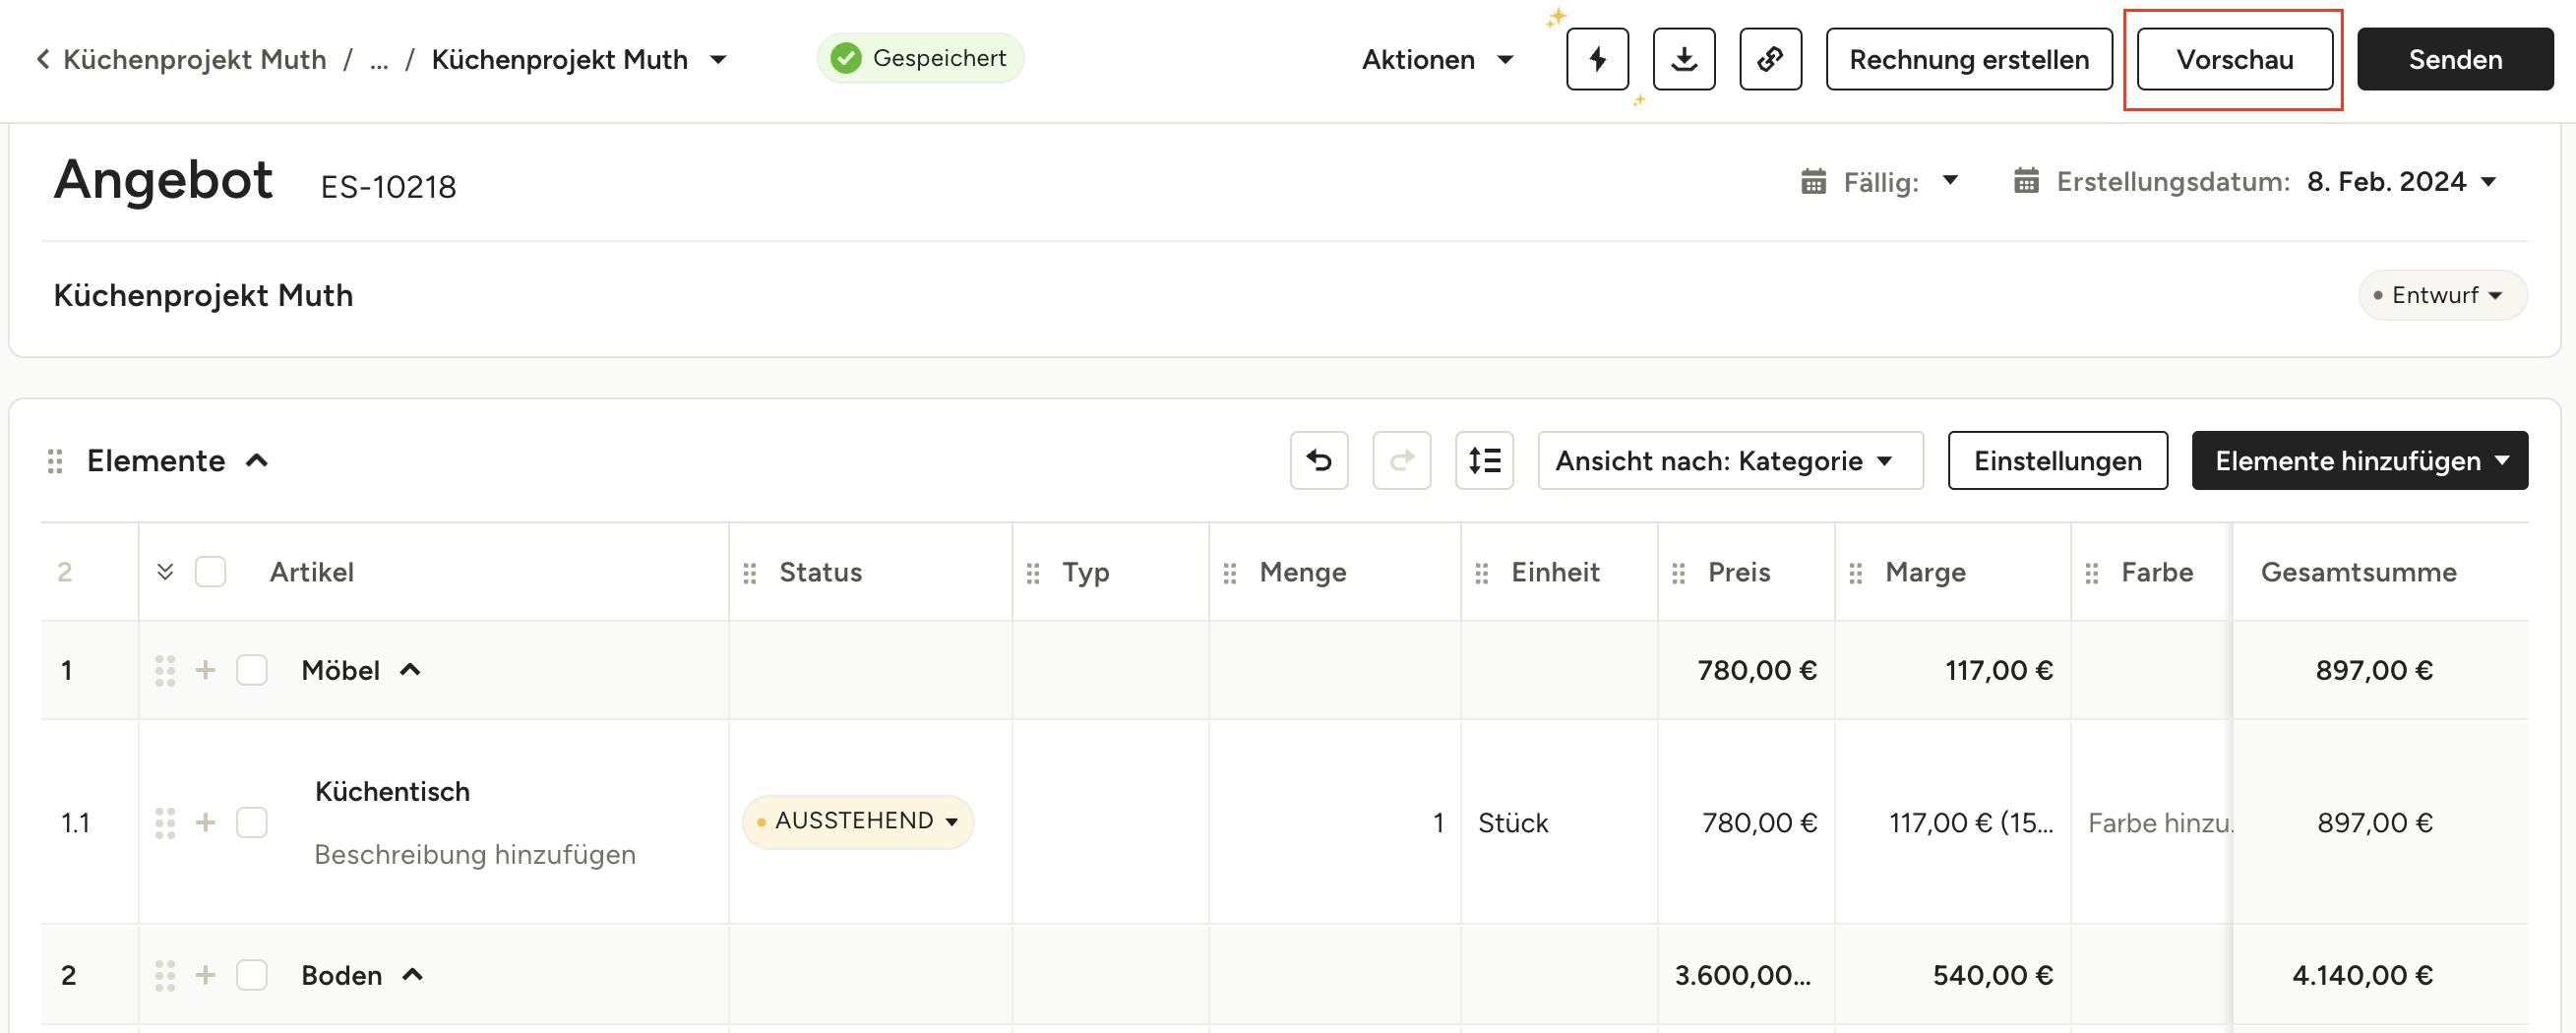Click the Marge column drag handle
Screen dimensions: 2576x1033
point(1856,573)
